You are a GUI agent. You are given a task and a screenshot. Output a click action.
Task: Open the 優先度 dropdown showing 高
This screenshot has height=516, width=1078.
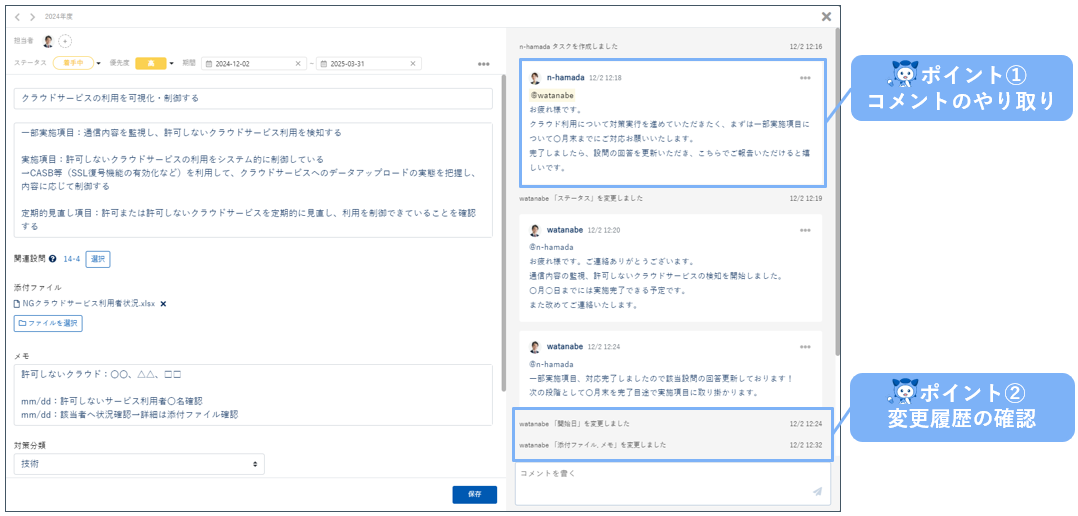[155, 63]
